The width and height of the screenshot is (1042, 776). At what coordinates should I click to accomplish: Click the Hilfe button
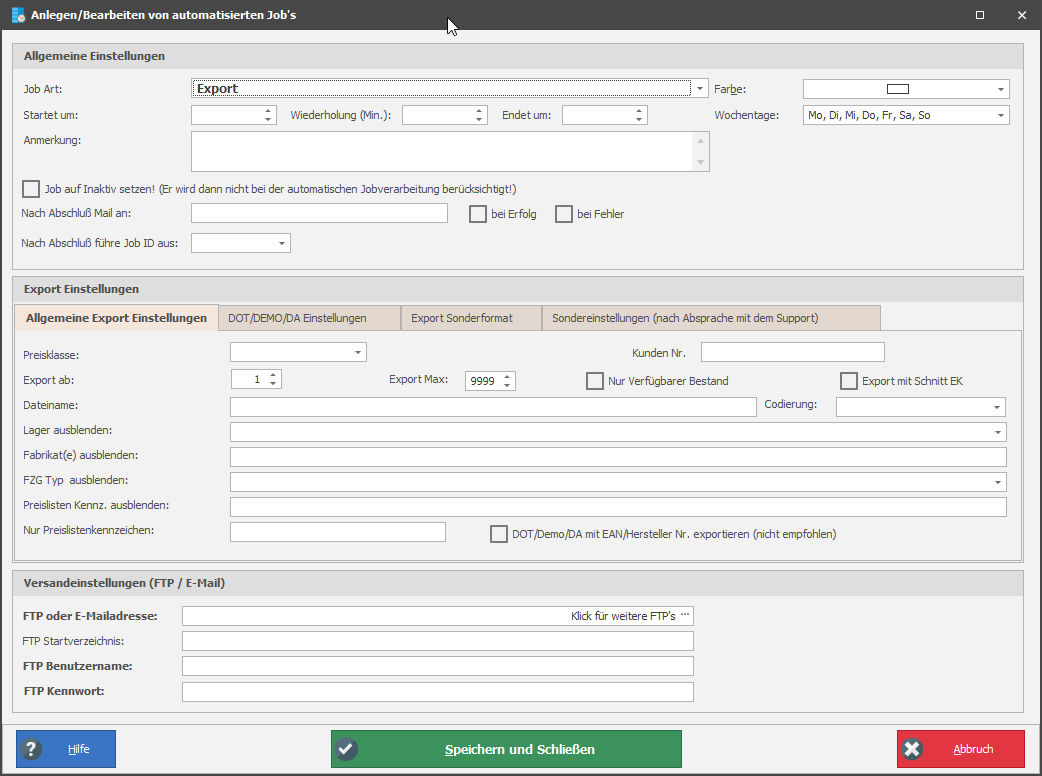[x=66, y=749]
